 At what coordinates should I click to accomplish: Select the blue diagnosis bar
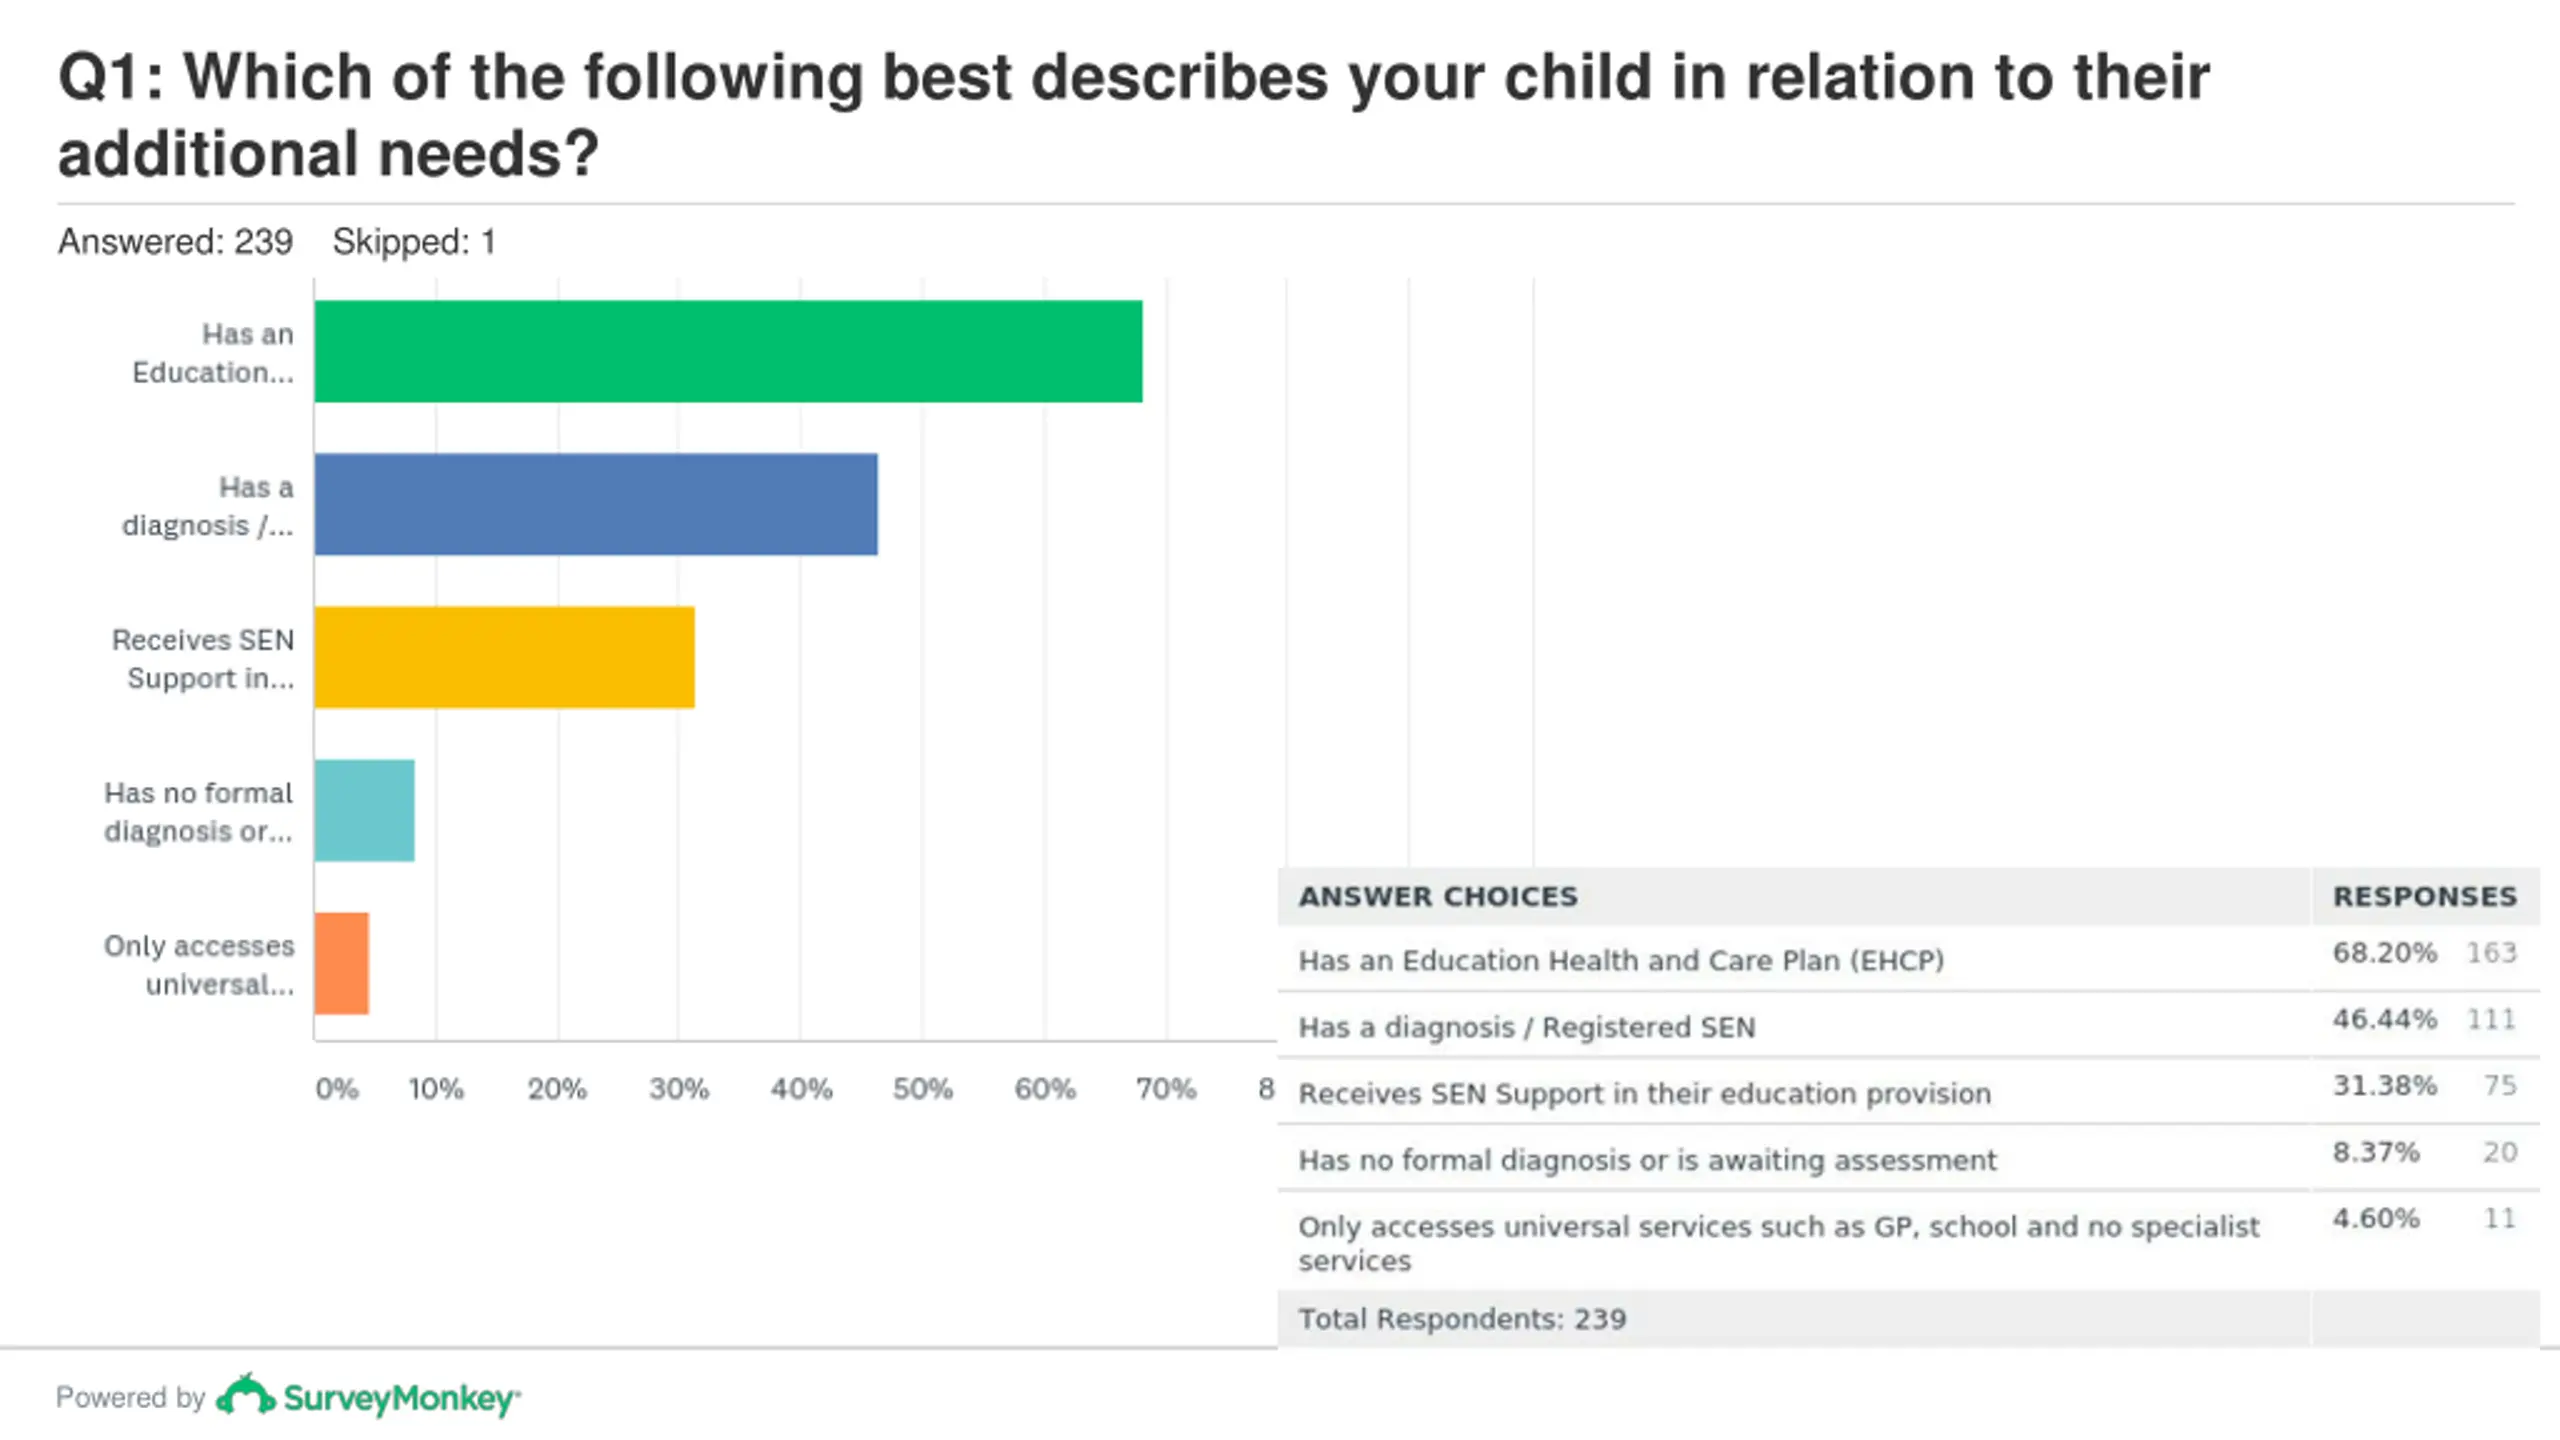pyautogui.click(x=596, y=504)
